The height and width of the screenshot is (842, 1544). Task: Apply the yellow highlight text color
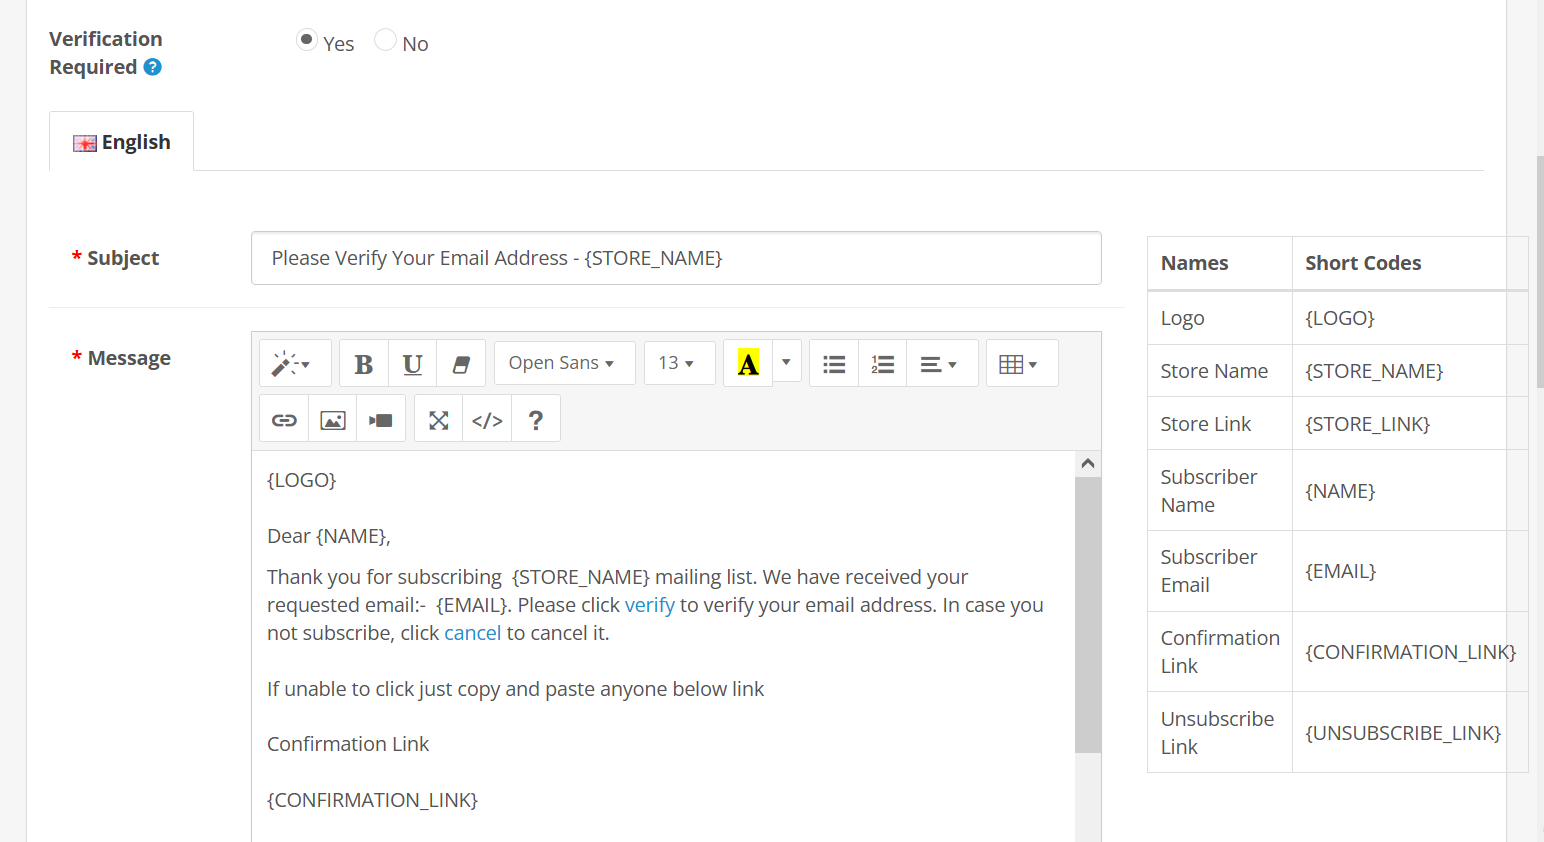pyautogui.click(x=748, y=364)
